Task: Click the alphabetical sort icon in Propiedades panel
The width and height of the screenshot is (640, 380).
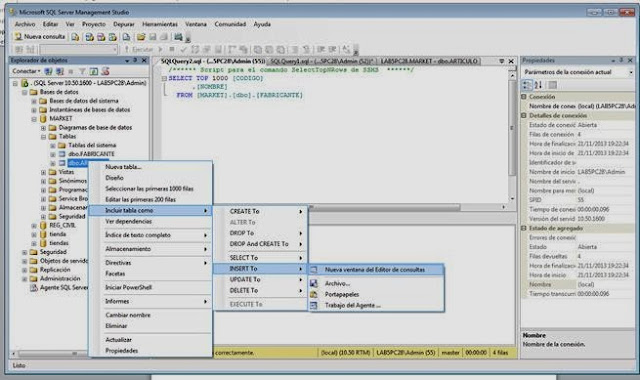Action: coord(538,85)
